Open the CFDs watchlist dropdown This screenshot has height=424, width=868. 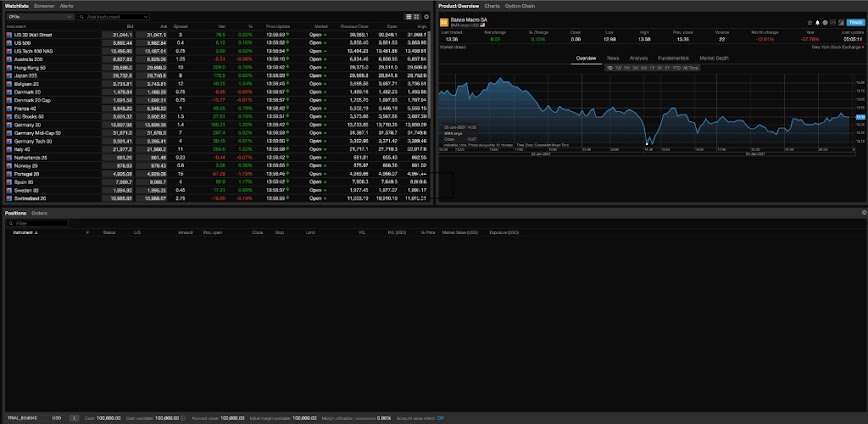(x=38, y=17)
